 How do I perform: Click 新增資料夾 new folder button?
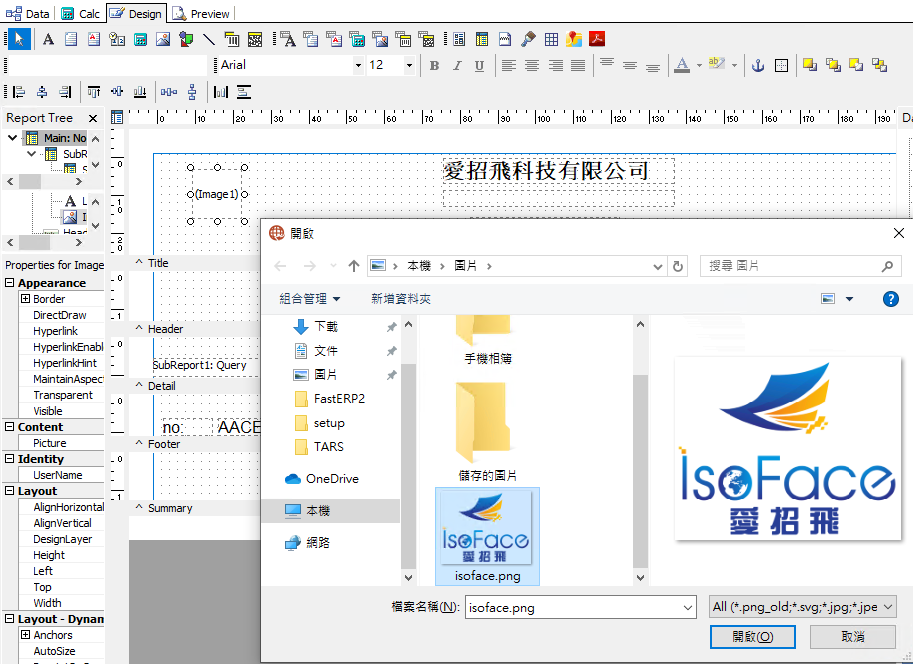coord(401,299)
